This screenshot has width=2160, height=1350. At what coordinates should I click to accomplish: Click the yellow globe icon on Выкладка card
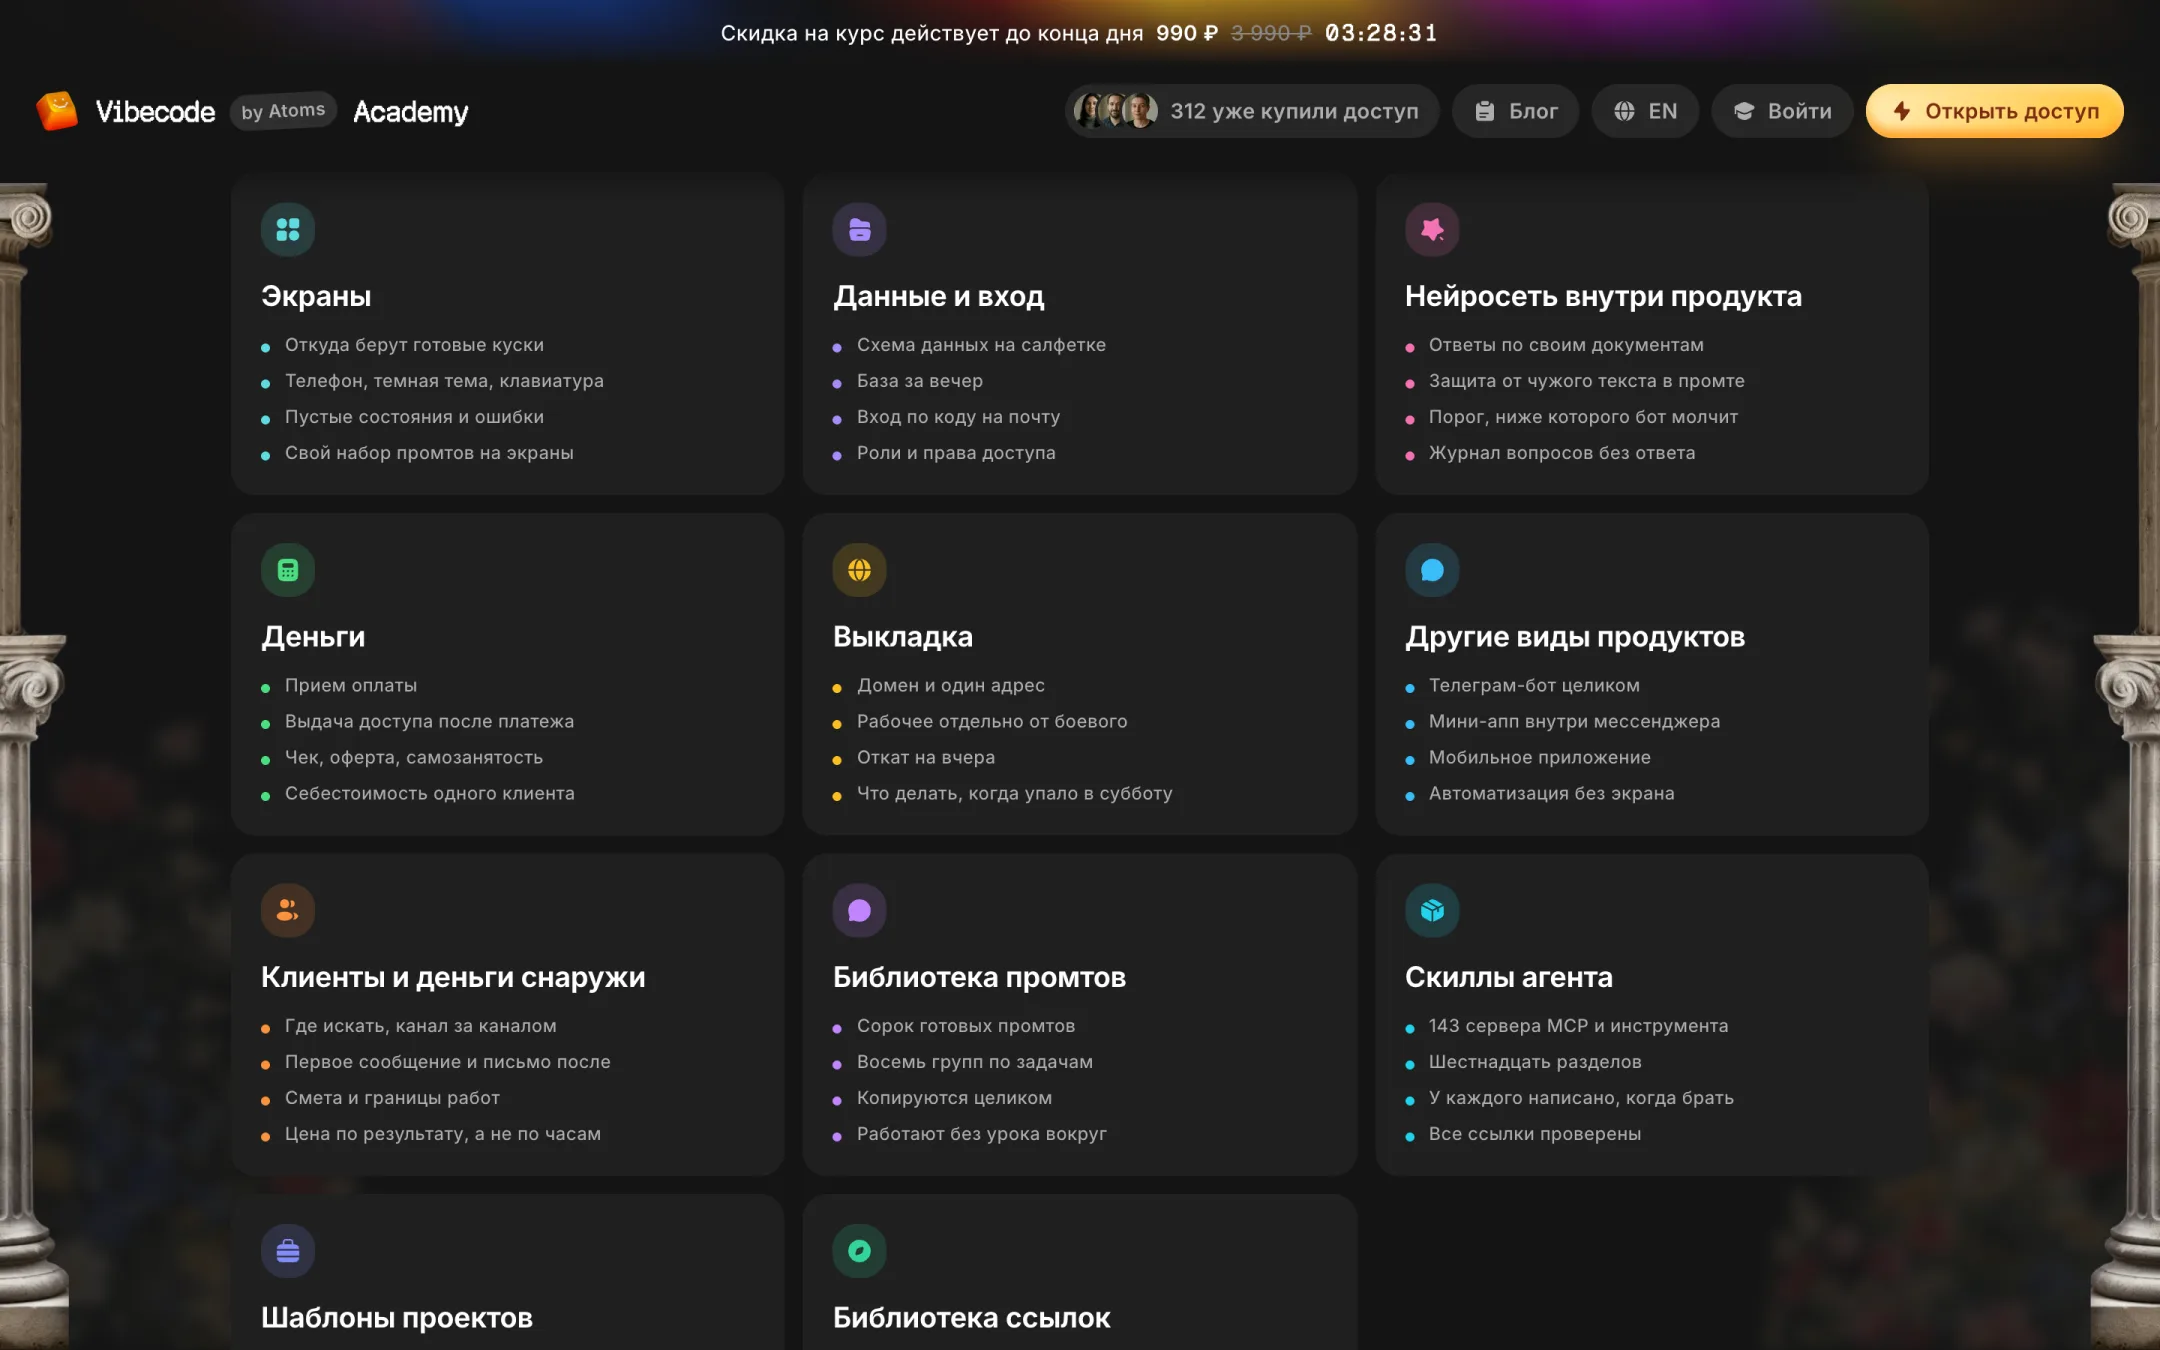click(860, 570)
